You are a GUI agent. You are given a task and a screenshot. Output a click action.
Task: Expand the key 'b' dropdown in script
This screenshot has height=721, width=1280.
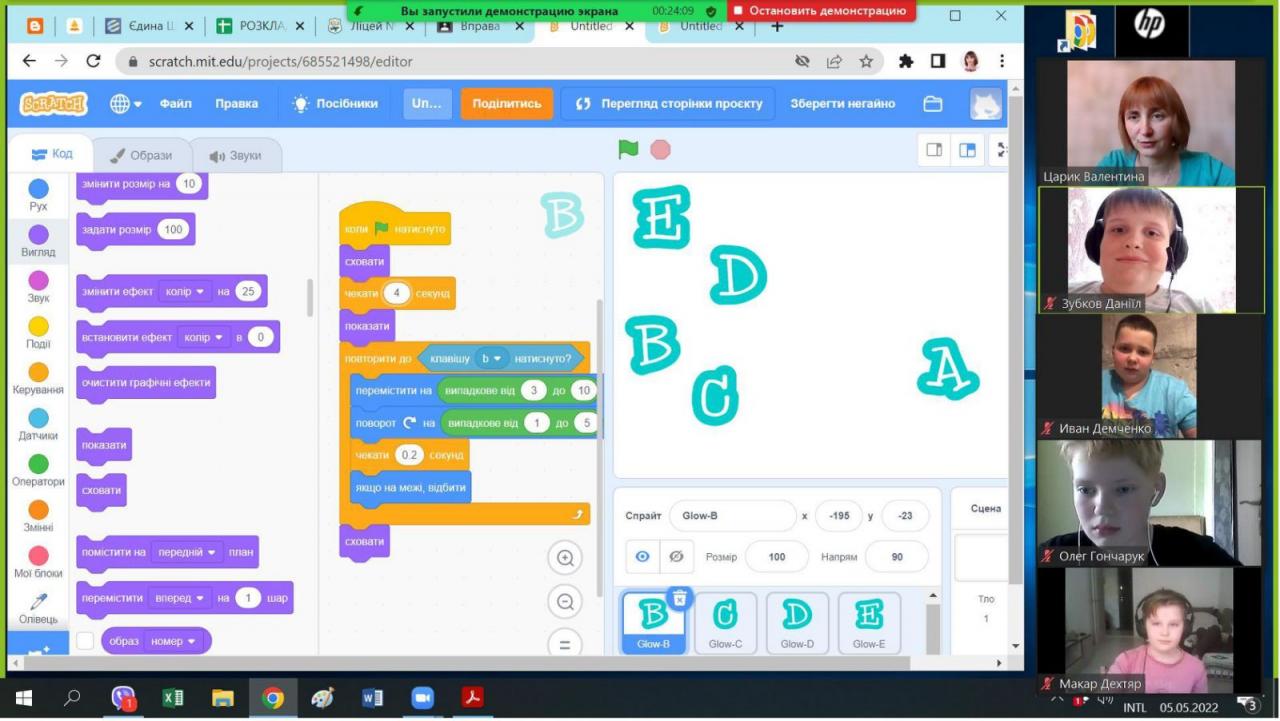click(496, 358)
